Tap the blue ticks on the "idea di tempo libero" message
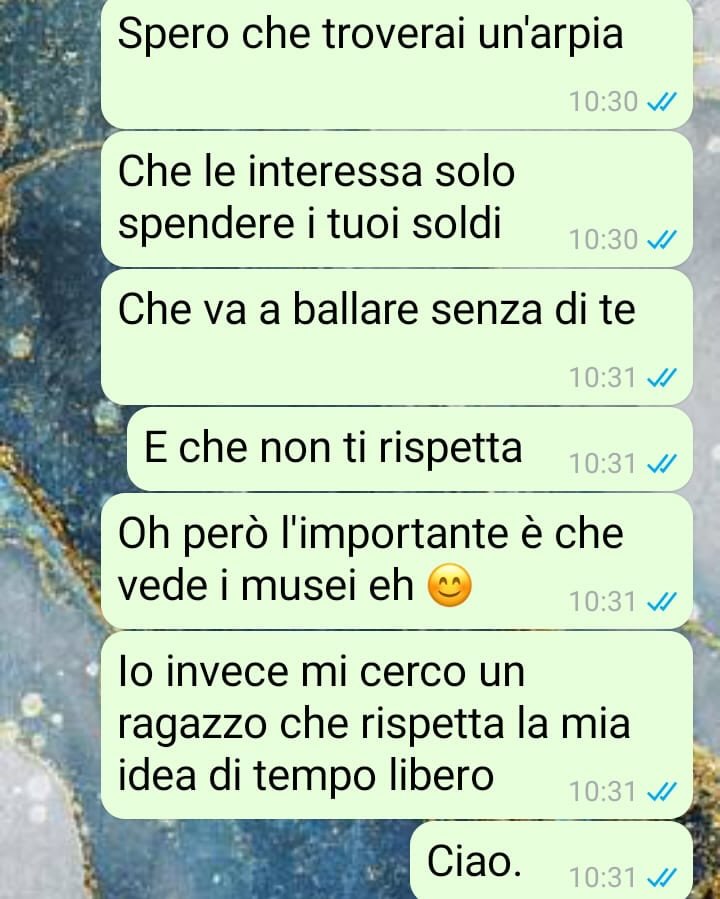 click(x=662, y=792)
